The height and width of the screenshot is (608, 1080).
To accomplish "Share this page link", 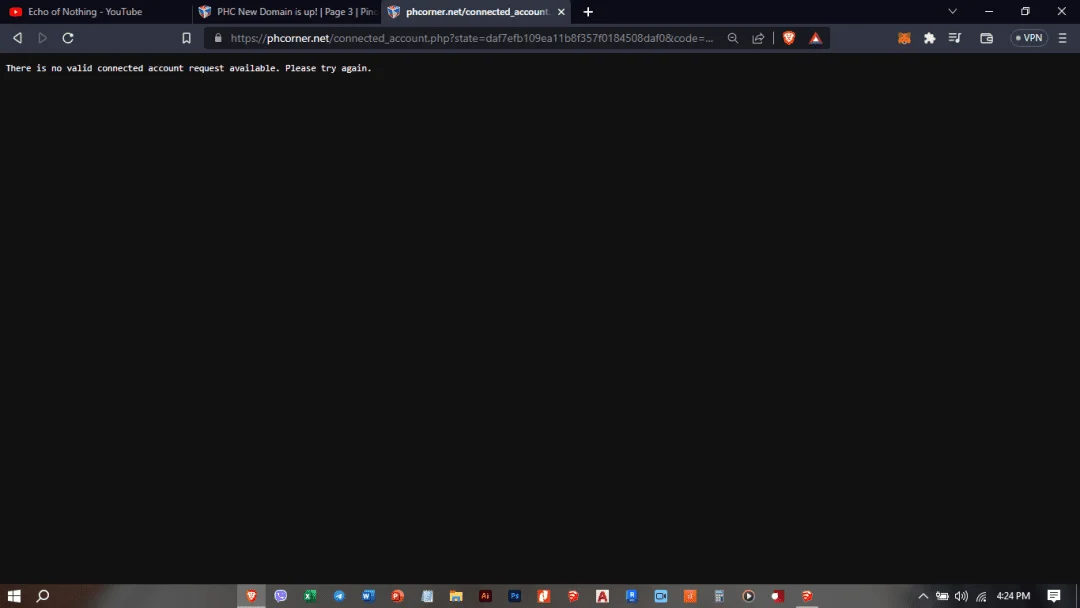I will click(x=758, y=39).
